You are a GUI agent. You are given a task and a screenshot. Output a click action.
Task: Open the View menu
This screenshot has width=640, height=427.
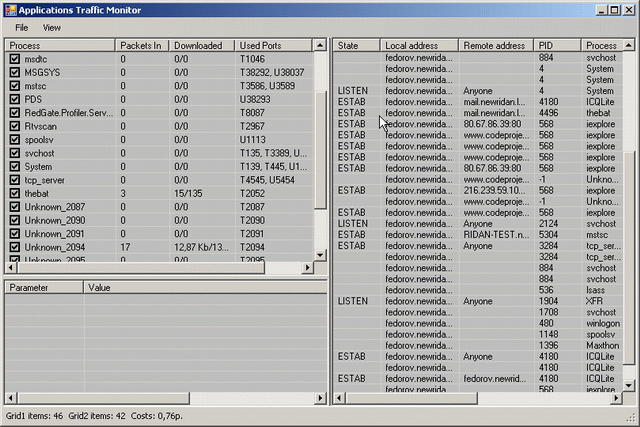coord(52,28)
